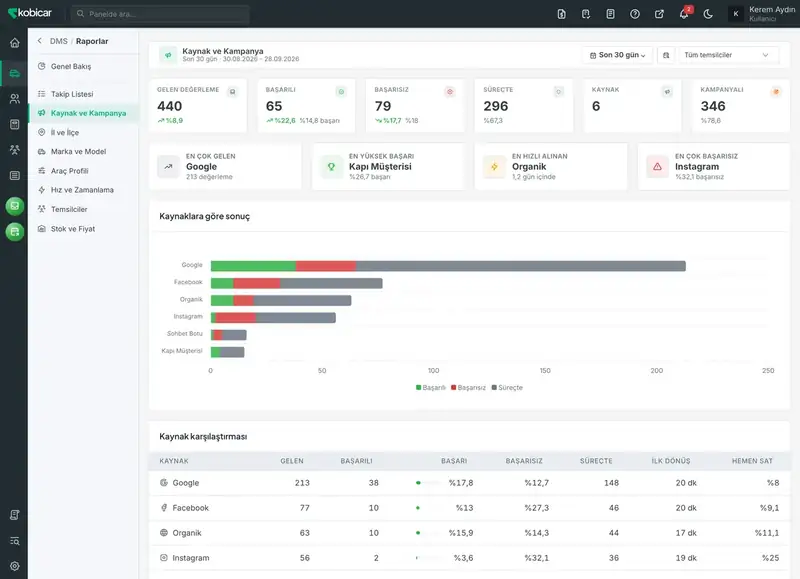Click the red Başarısız segment of the Facebook bar
Image resolution: width=800 pixels, height=579 pixels.
[x=257, y=283]
